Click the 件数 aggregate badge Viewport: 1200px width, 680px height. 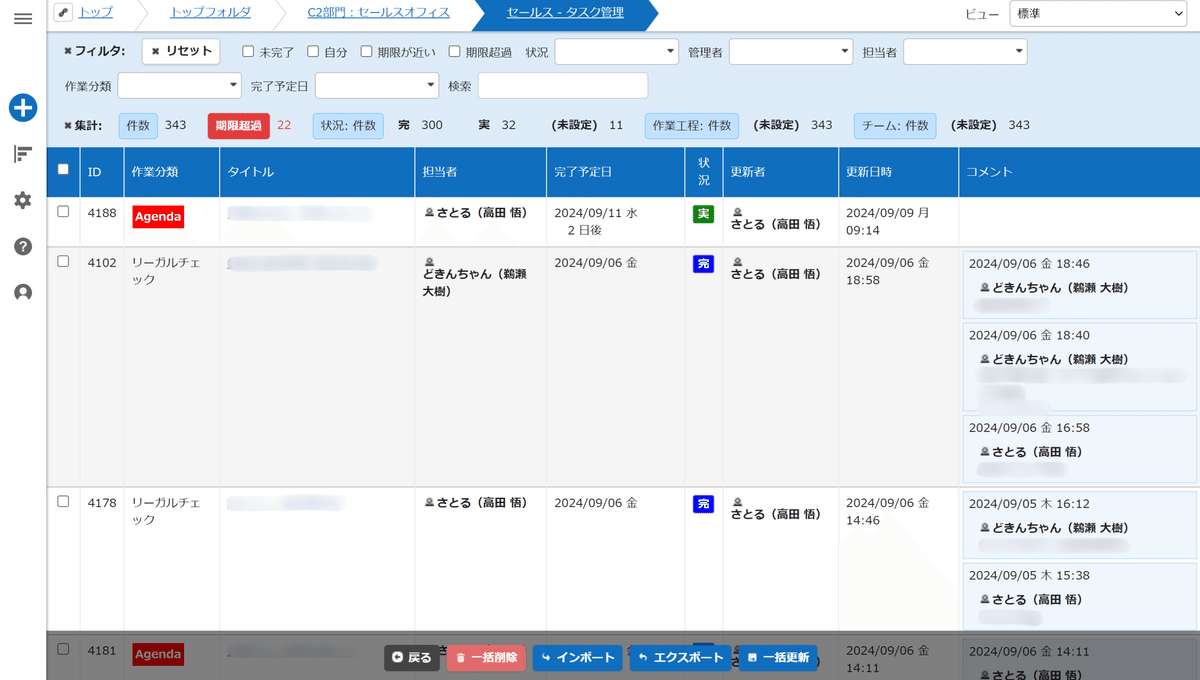click(x=138, y=125)
